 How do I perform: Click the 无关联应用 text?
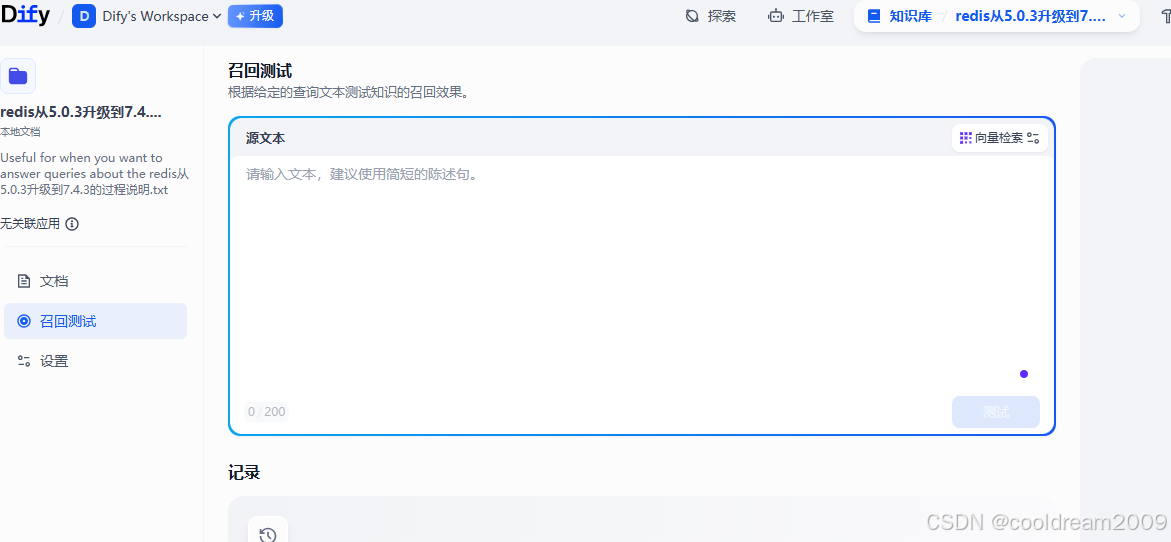tap(30, 223)
